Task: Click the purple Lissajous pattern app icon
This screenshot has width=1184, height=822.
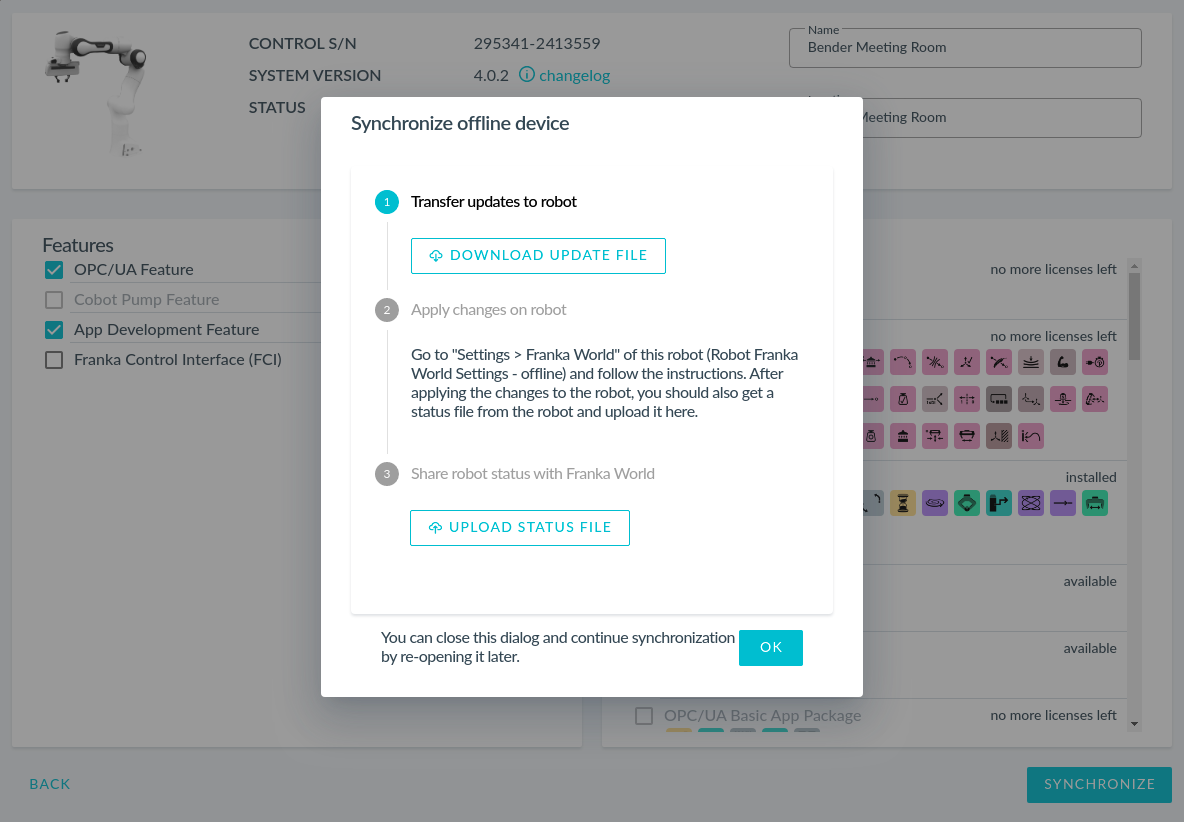Action: click(x=1031, y=503)
